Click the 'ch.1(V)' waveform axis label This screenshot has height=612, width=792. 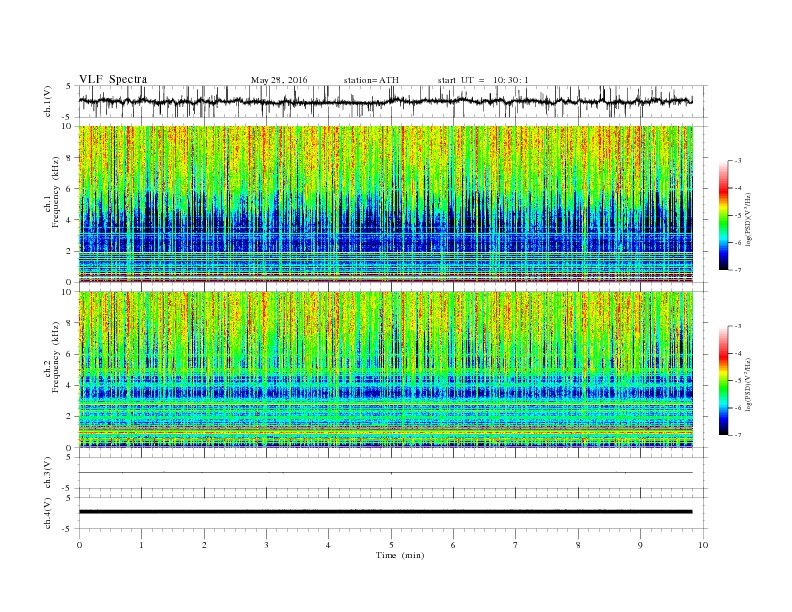[x=48, y=101]
